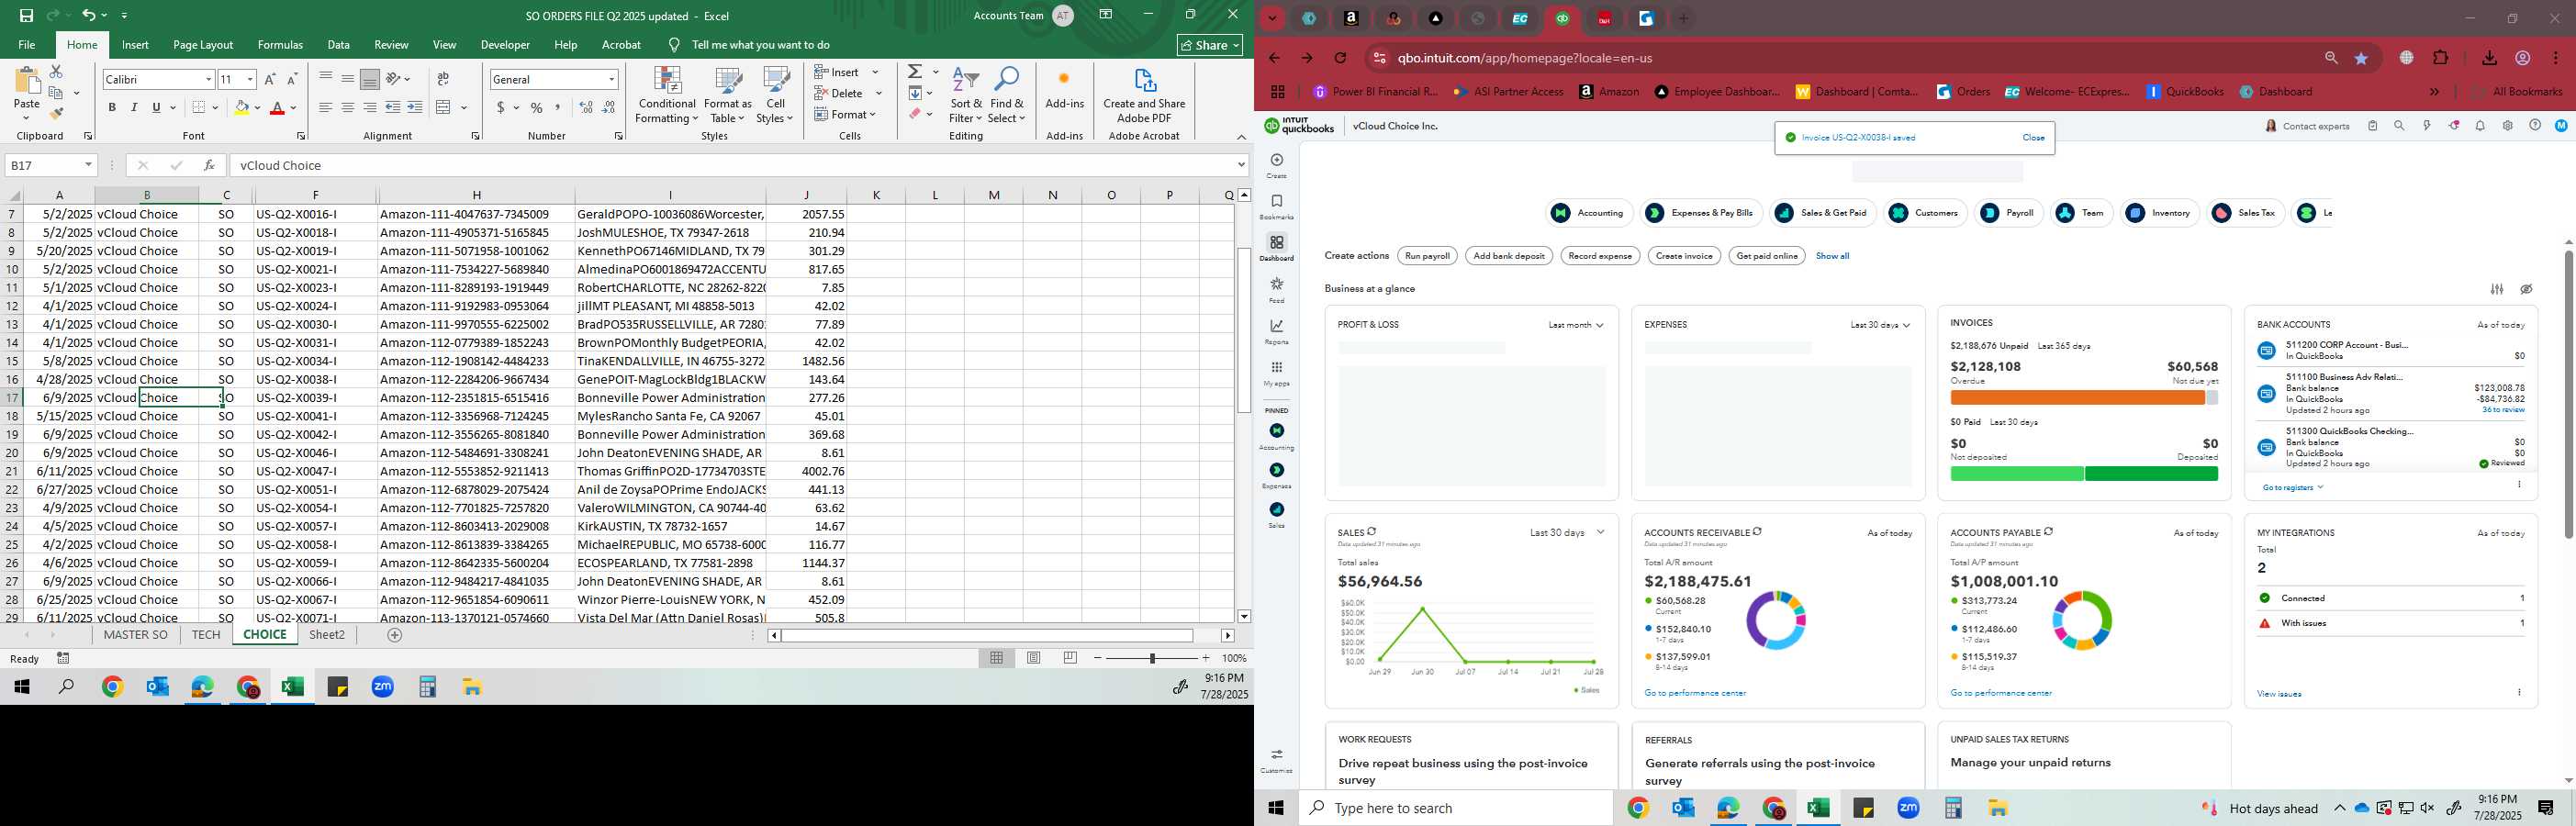Switch to Page Layout view in status bar
Screen dimensions: 2576x826
(x=1034, y=658)
